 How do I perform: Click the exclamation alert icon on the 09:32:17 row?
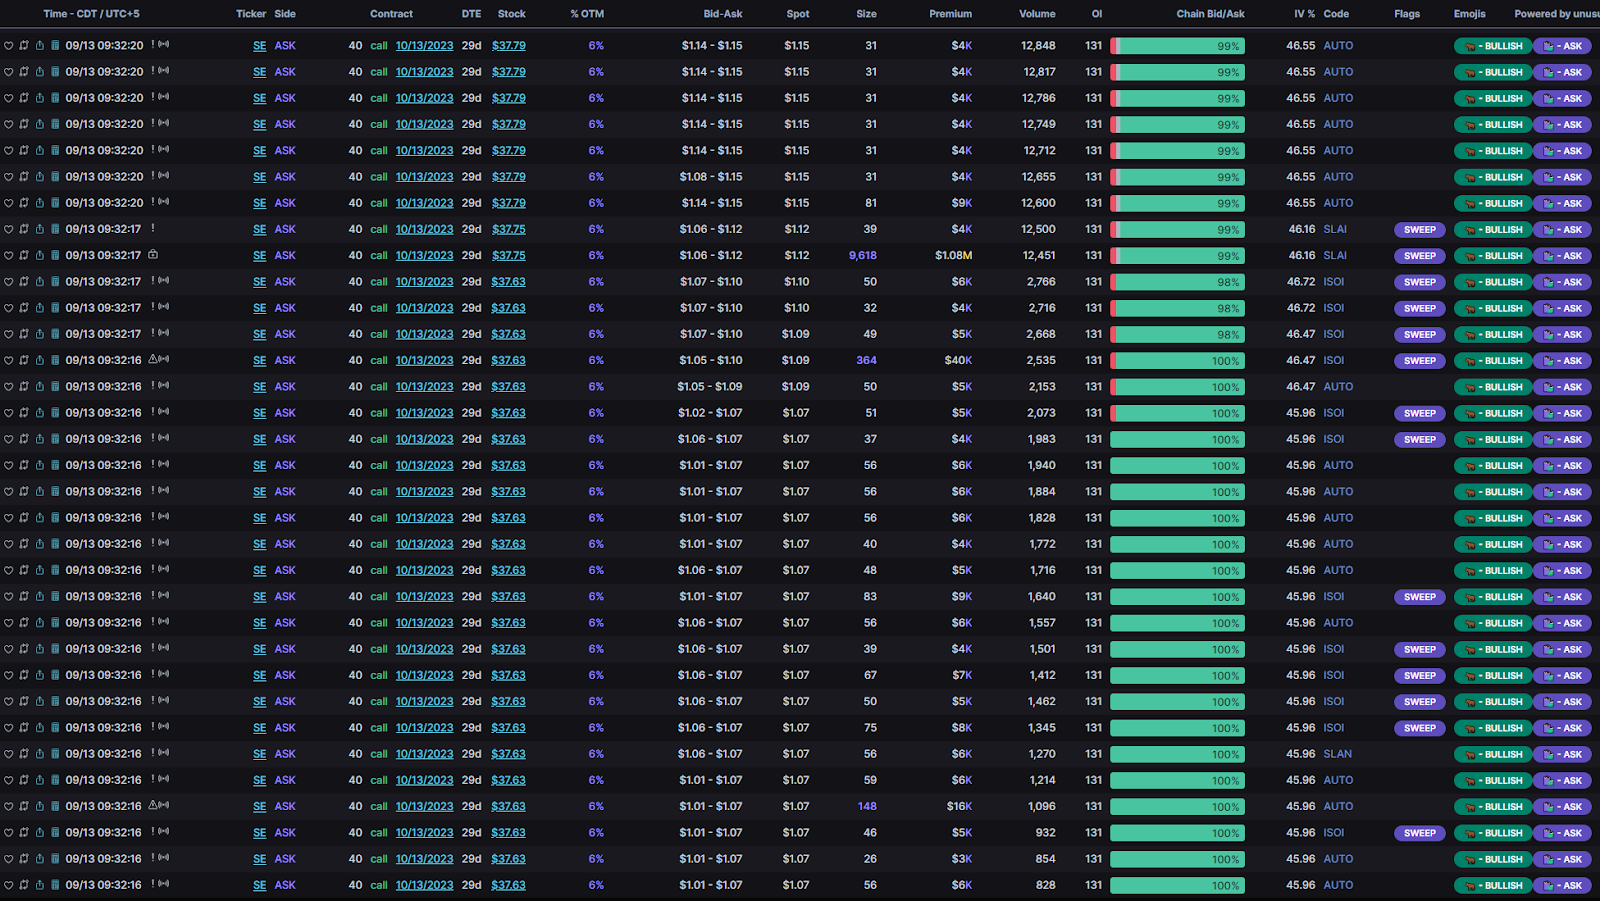coord(153,229)
